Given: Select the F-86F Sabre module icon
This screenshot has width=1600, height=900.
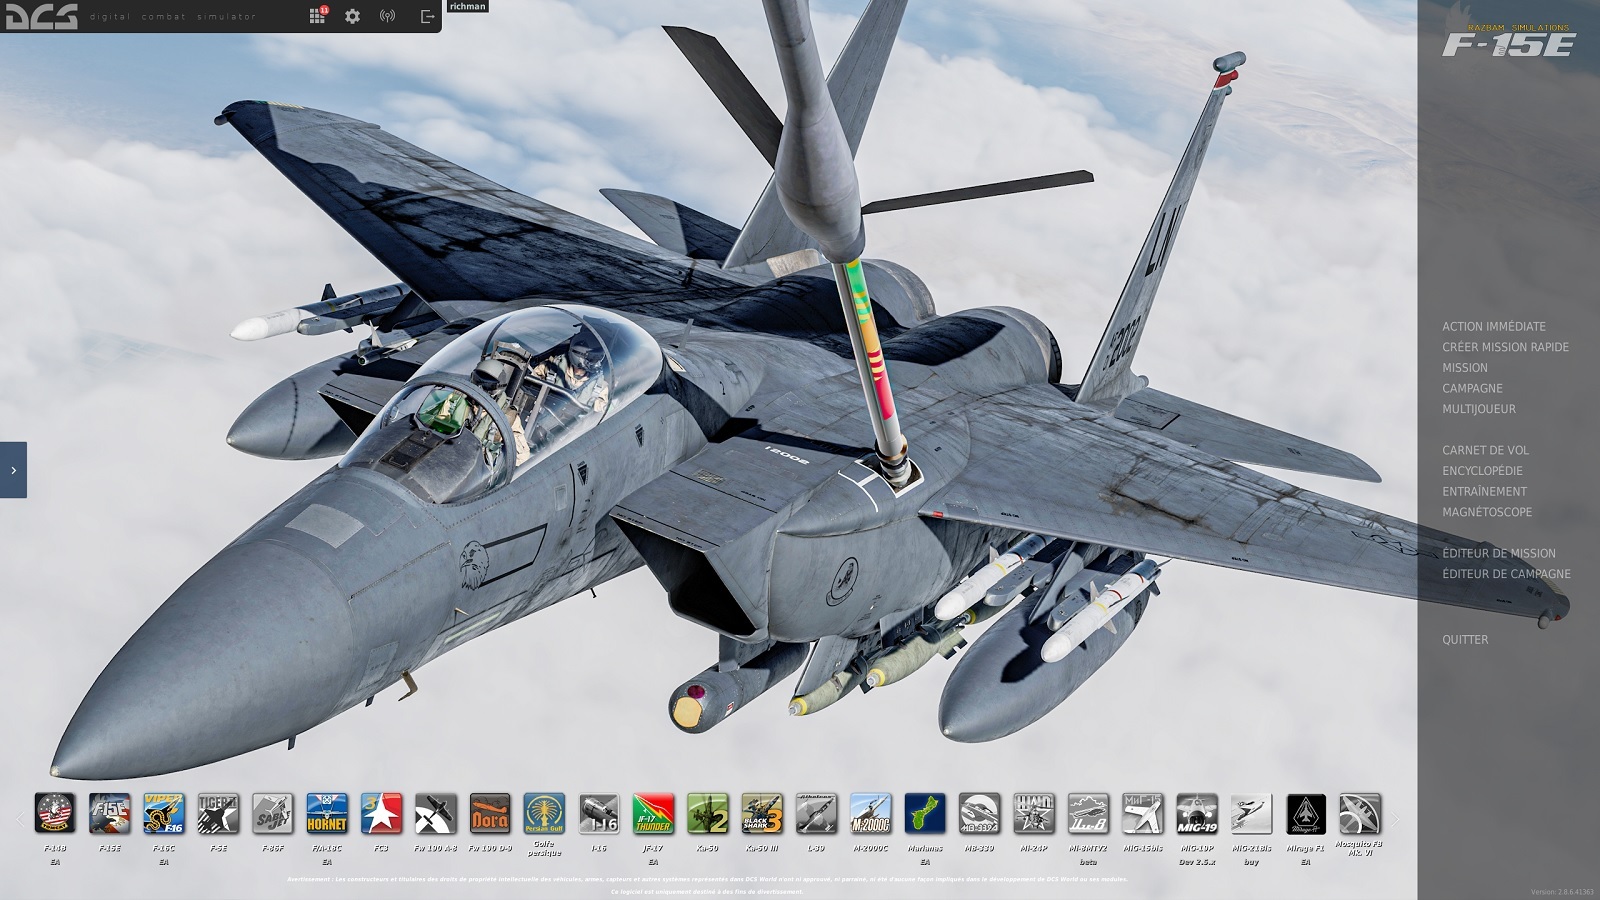Looking at the screenshot, I should point(273,813).
